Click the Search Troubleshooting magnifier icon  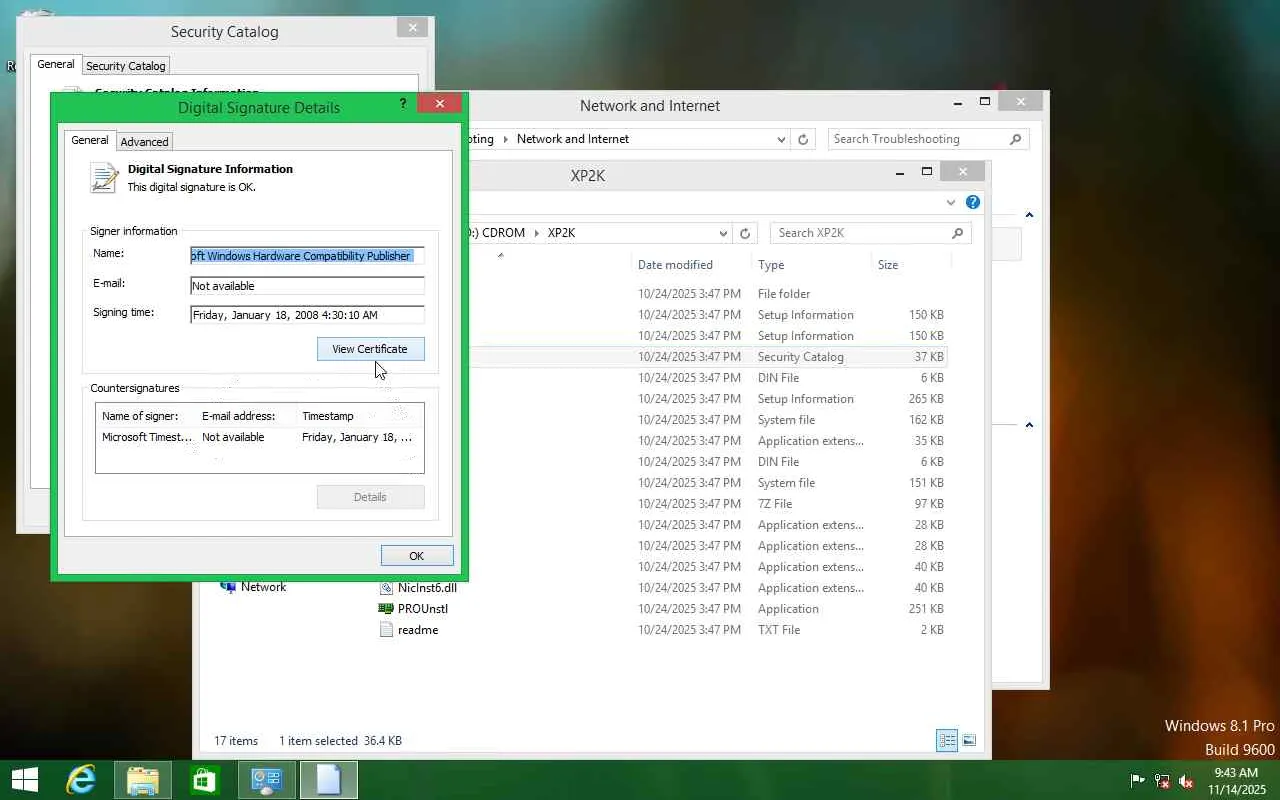point(1015,139)
